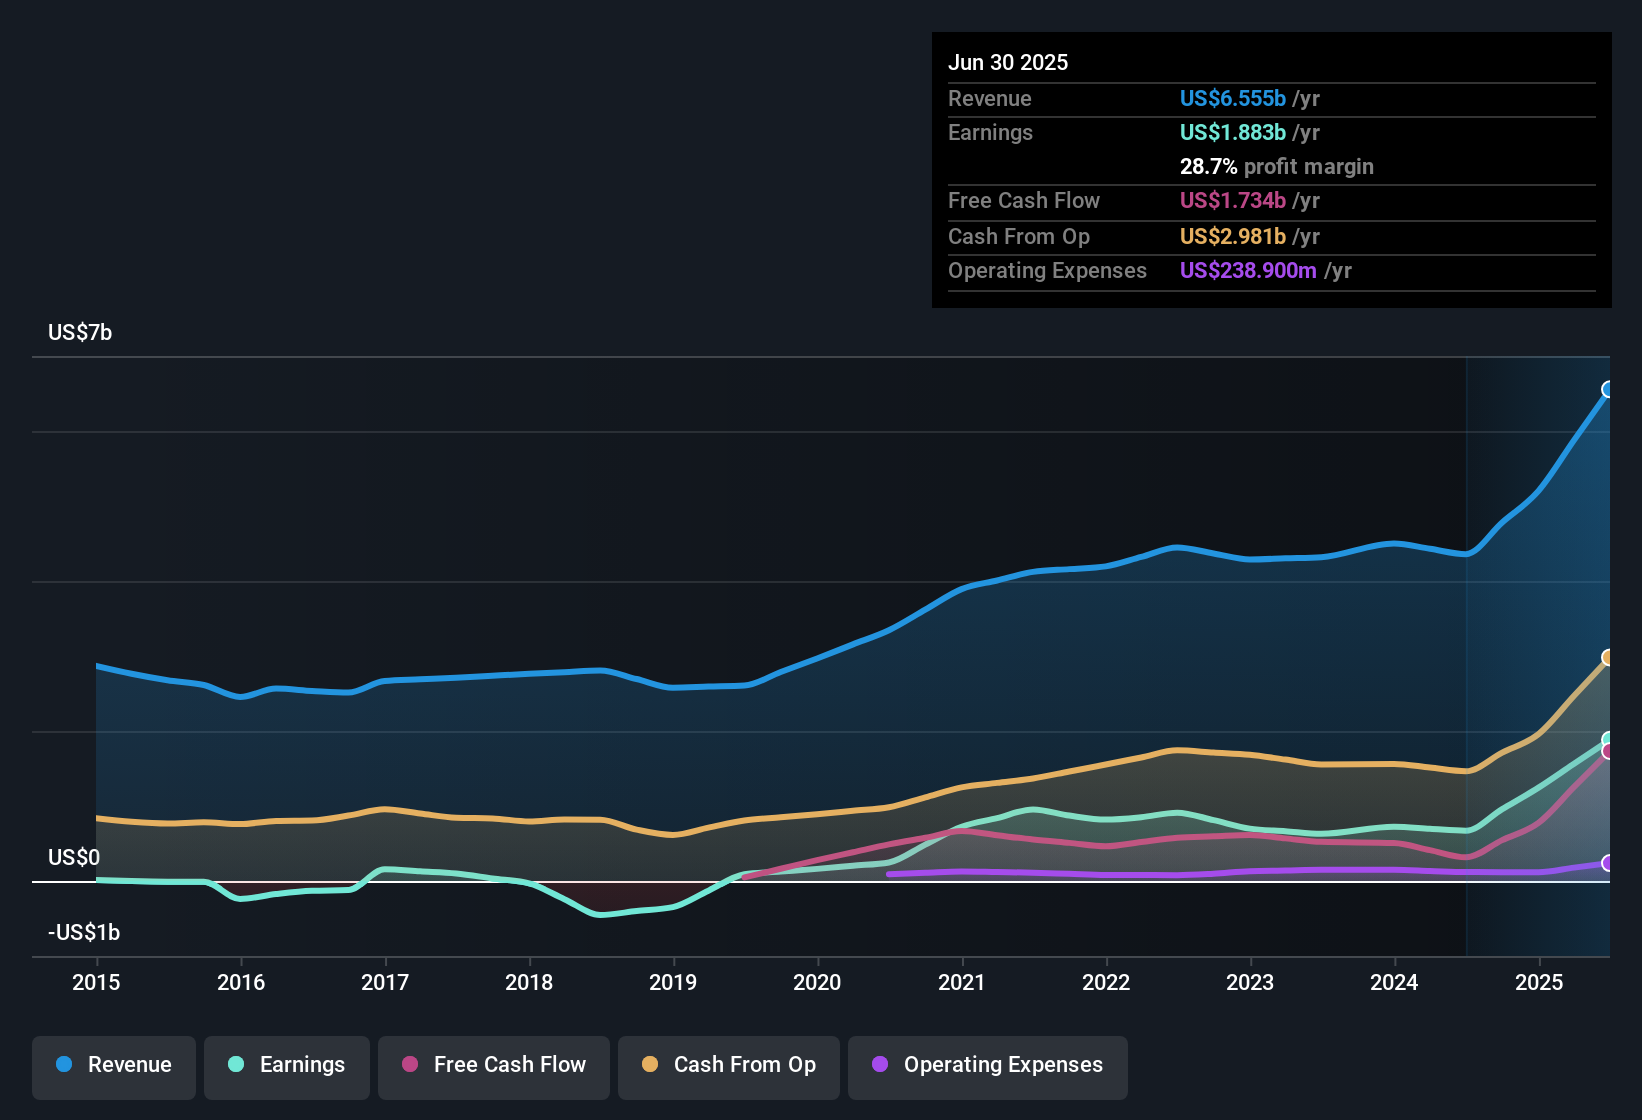Click the pink Free Cash Flow legend dot

408,1065
